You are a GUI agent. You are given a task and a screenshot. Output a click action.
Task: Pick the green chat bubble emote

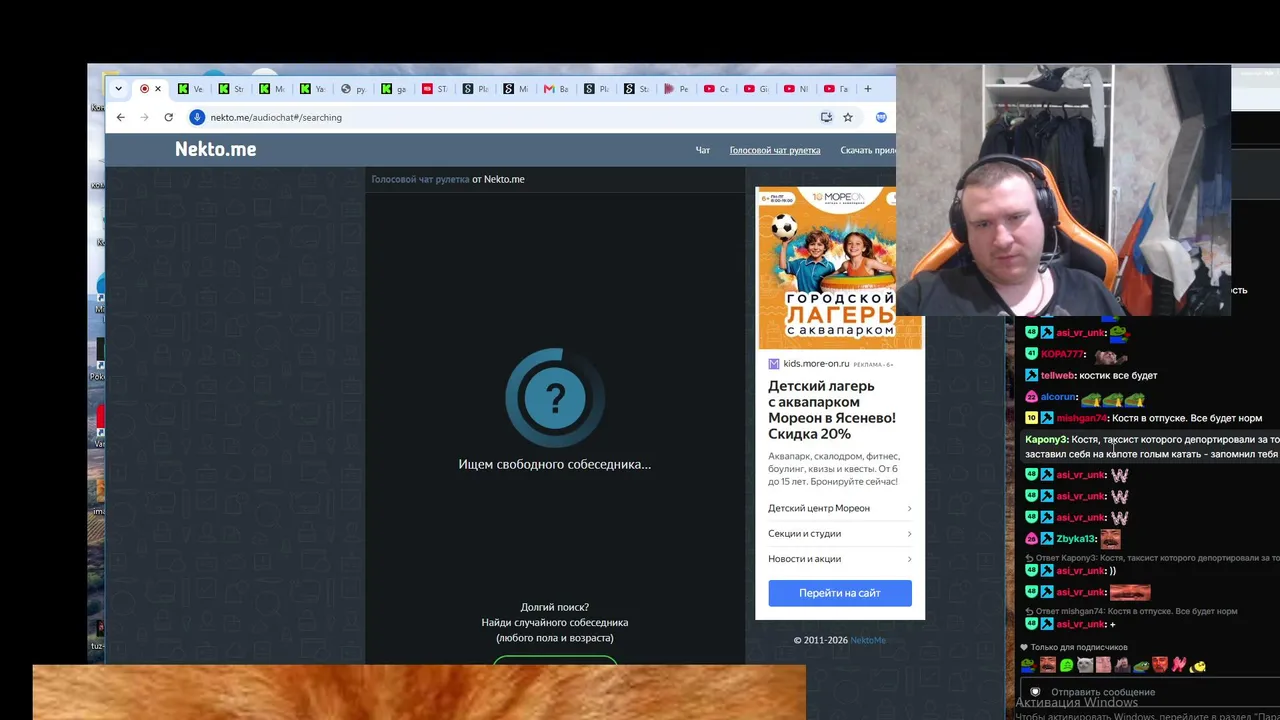click(1067, 665)
